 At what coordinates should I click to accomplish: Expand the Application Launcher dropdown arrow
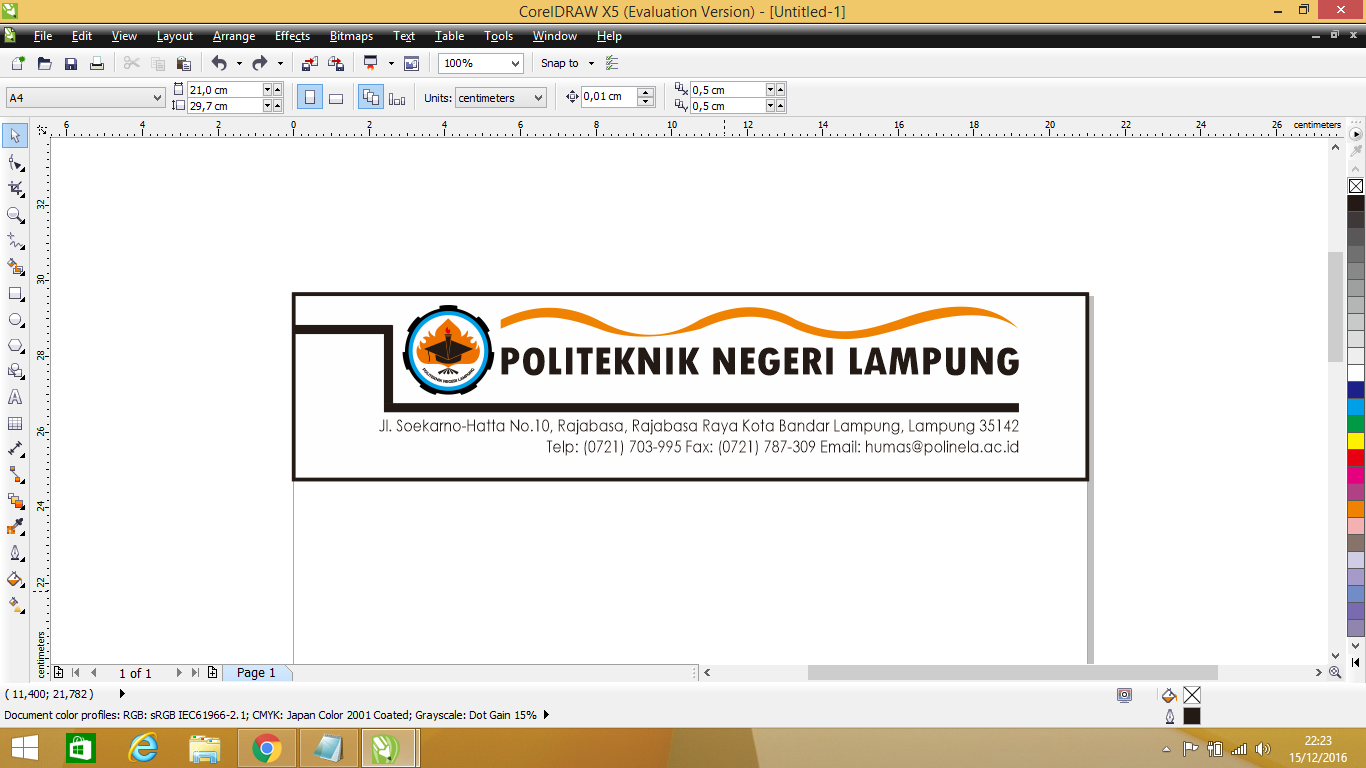tap(391, 63)
